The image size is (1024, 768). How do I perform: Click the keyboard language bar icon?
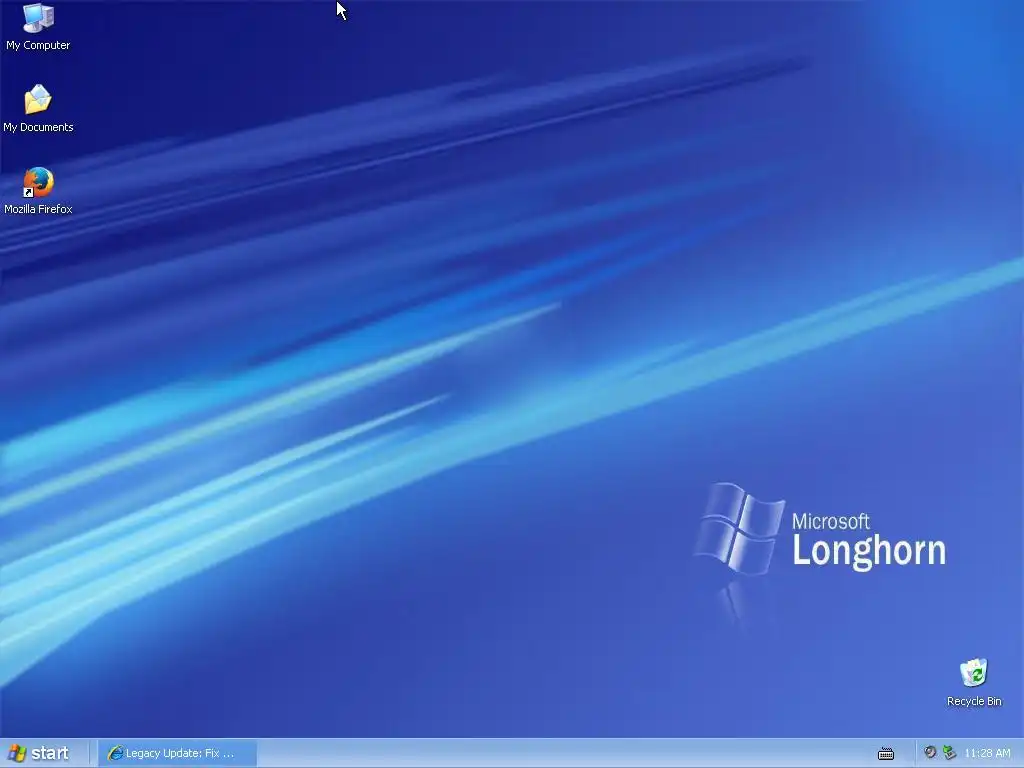(886, 754)
